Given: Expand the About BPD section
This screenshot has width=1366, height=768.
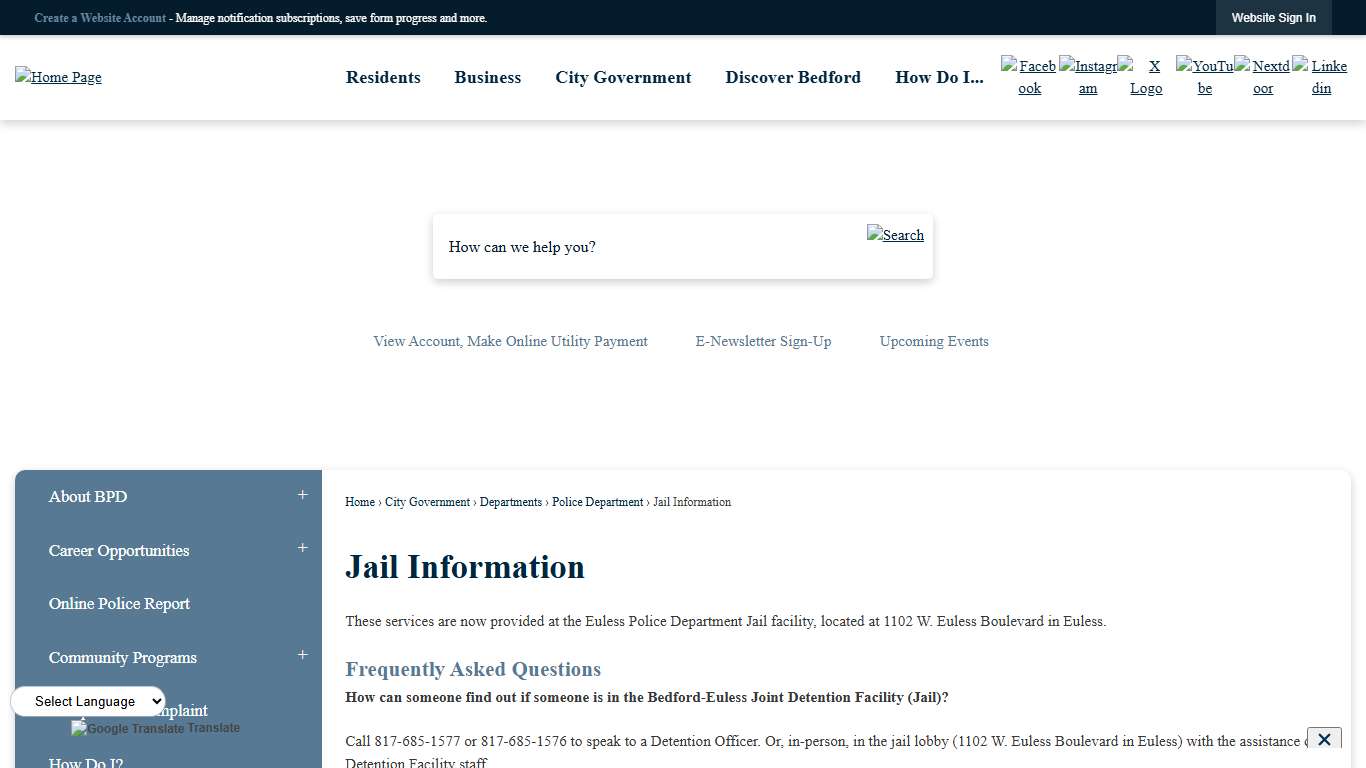Looking at the screenshot, I should click(301, 494).
